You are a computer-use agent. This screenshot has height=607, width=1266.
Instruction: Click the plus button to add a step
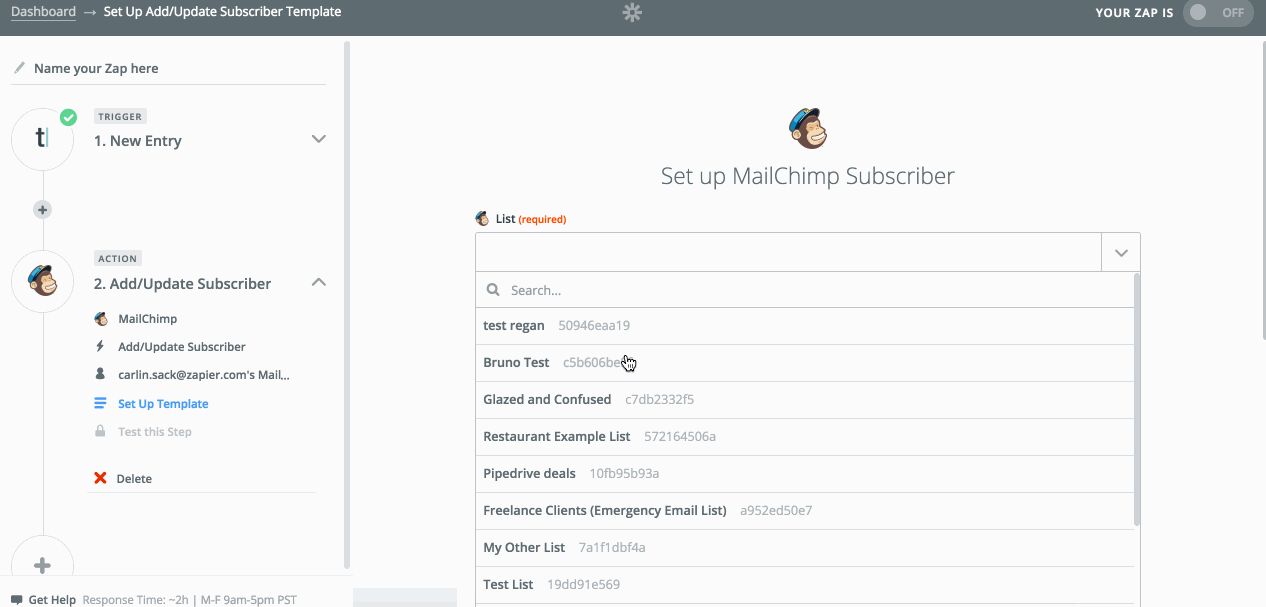(42, 565)
